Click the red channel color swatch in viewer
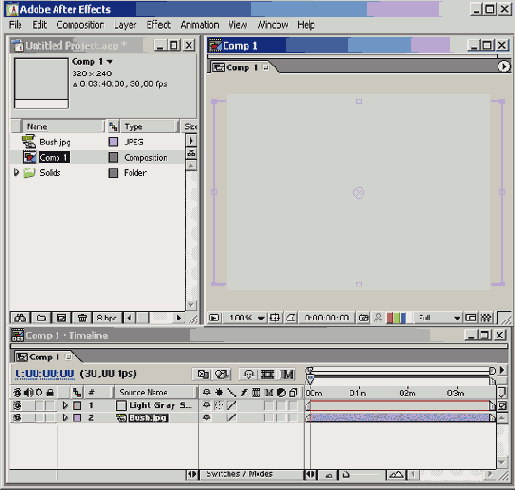Screen dimensions: 515x490 (389, 318)
